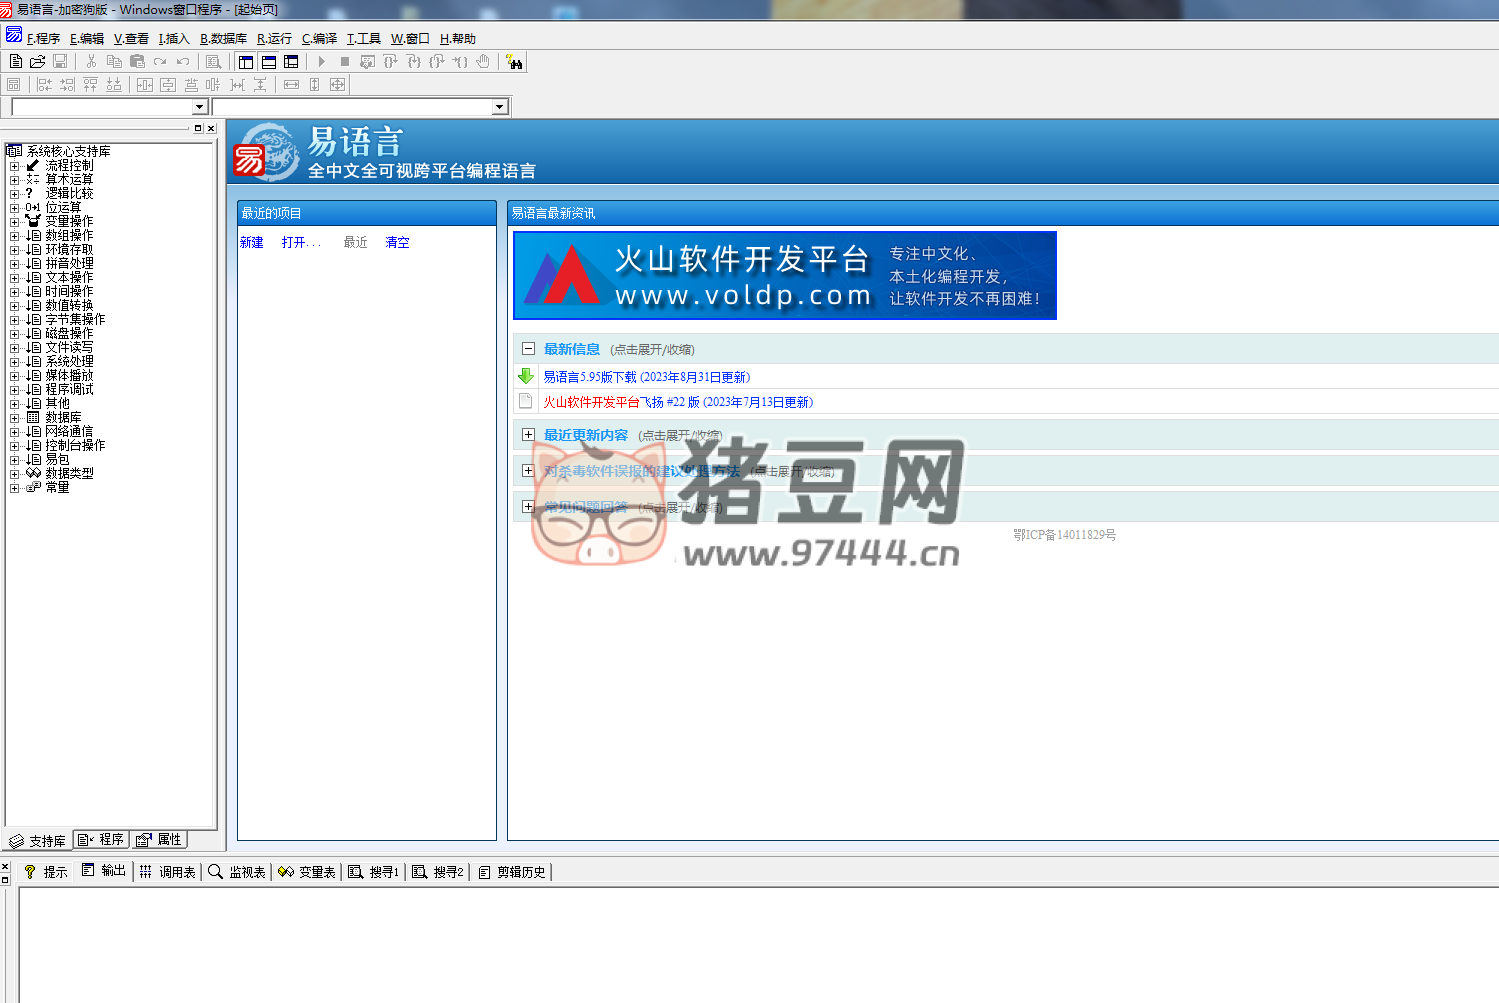Image resolution: width=1499 pixels, height=1003 pixels.
Task: Switch to the 支持库 tab
Action: 38,841
